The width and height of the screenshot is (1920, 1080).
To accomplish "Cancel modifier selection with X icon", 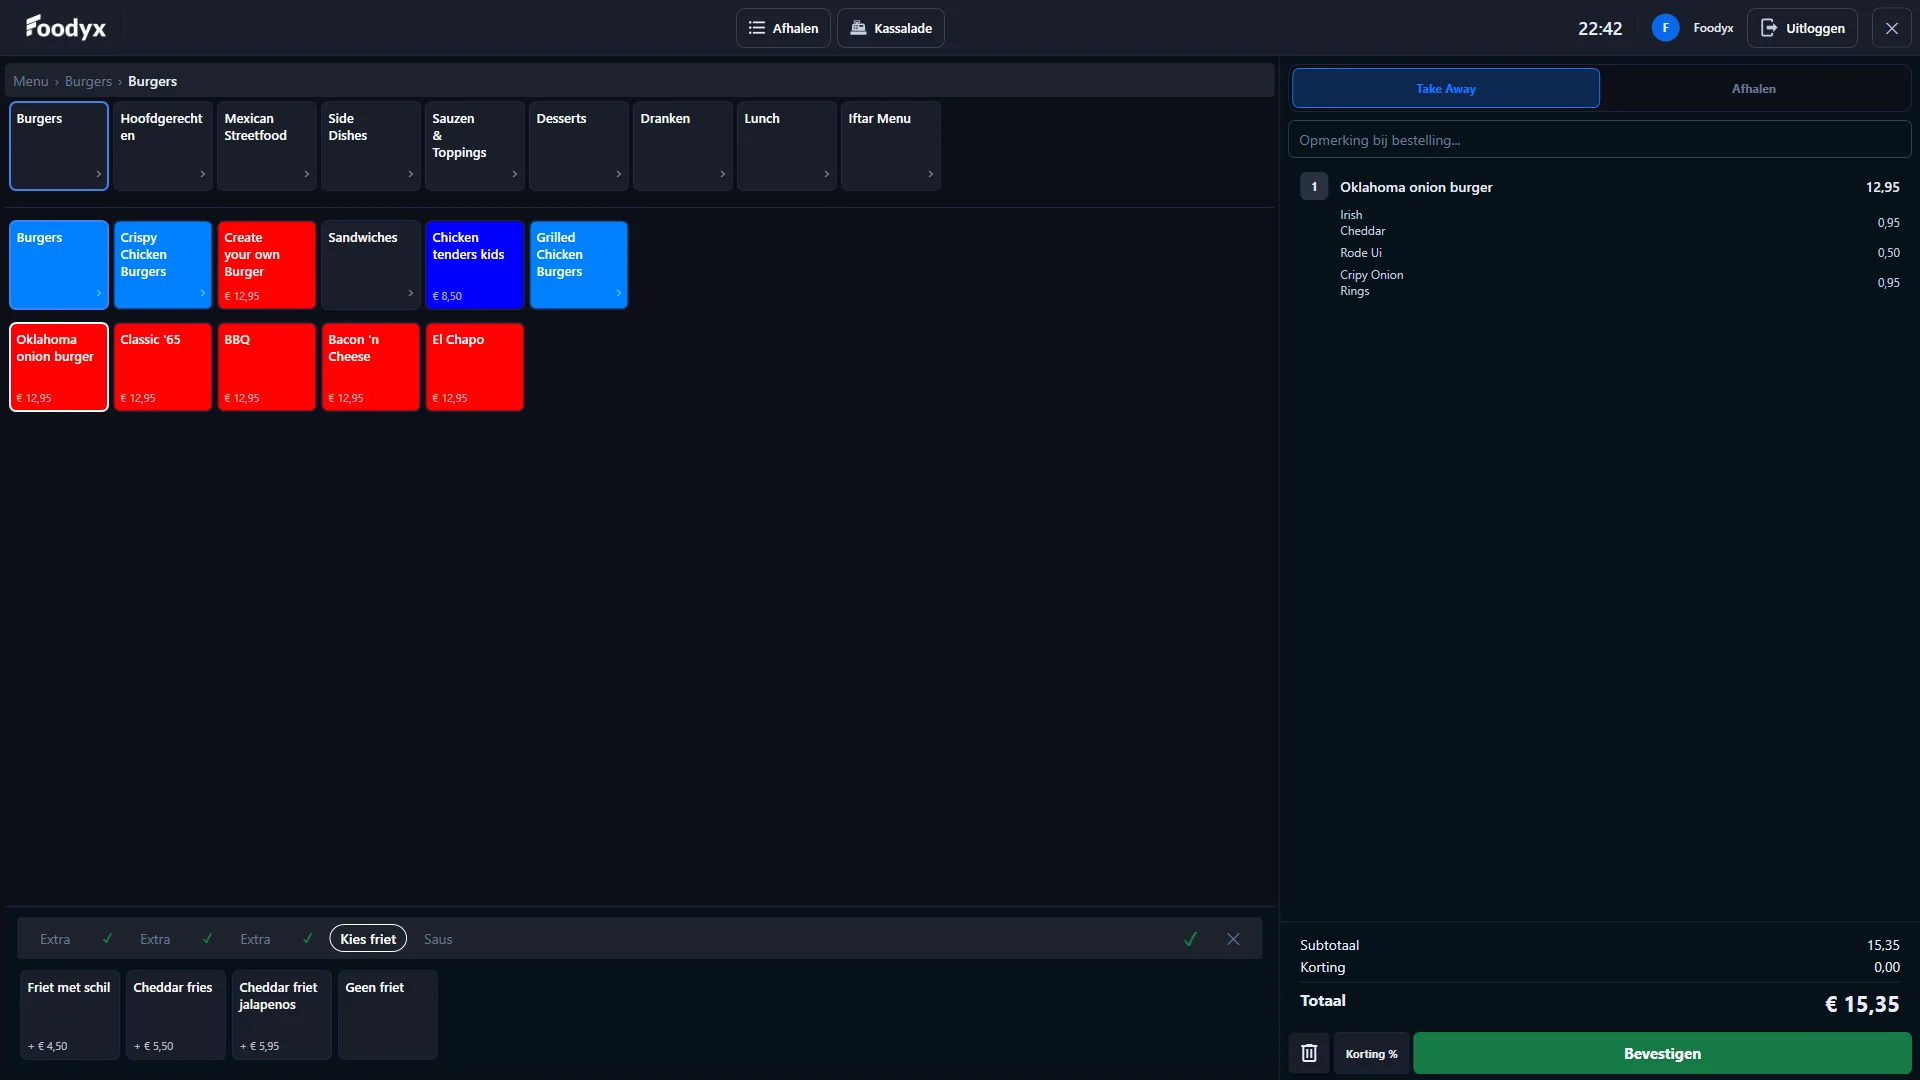I will point(1233,939).
